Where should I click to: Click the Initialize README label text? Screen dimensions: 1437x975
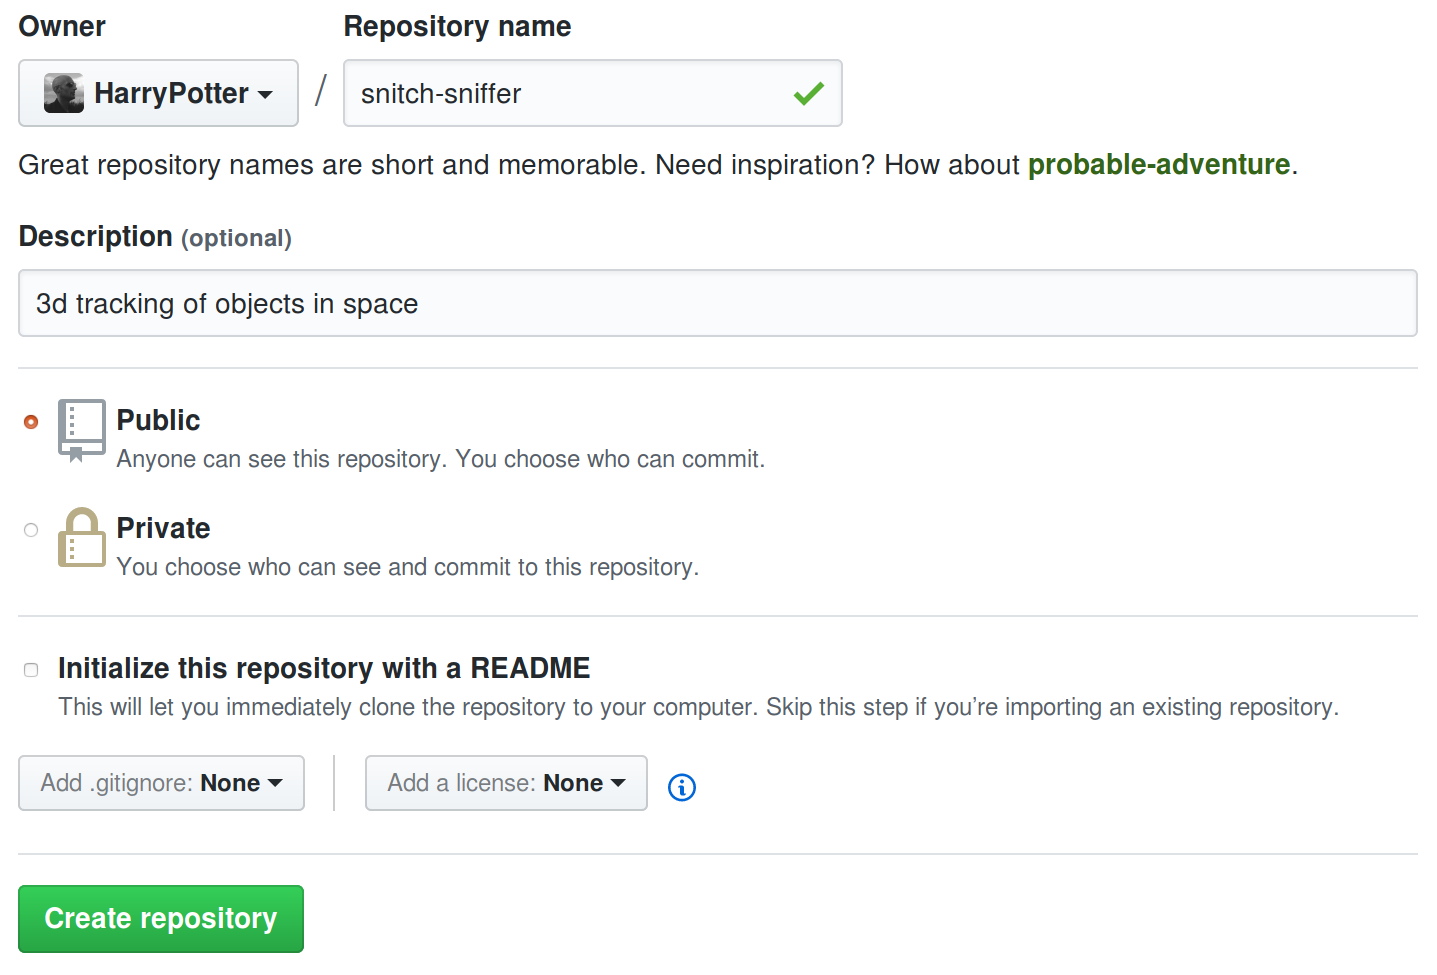point(324,668)
